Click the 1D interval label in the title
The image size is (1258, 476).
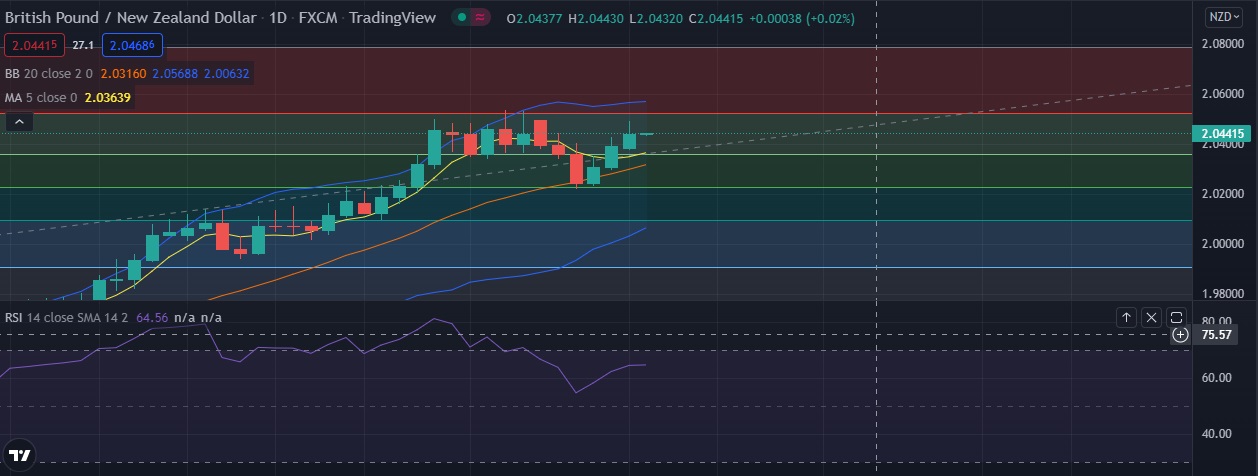coord(278,17)
